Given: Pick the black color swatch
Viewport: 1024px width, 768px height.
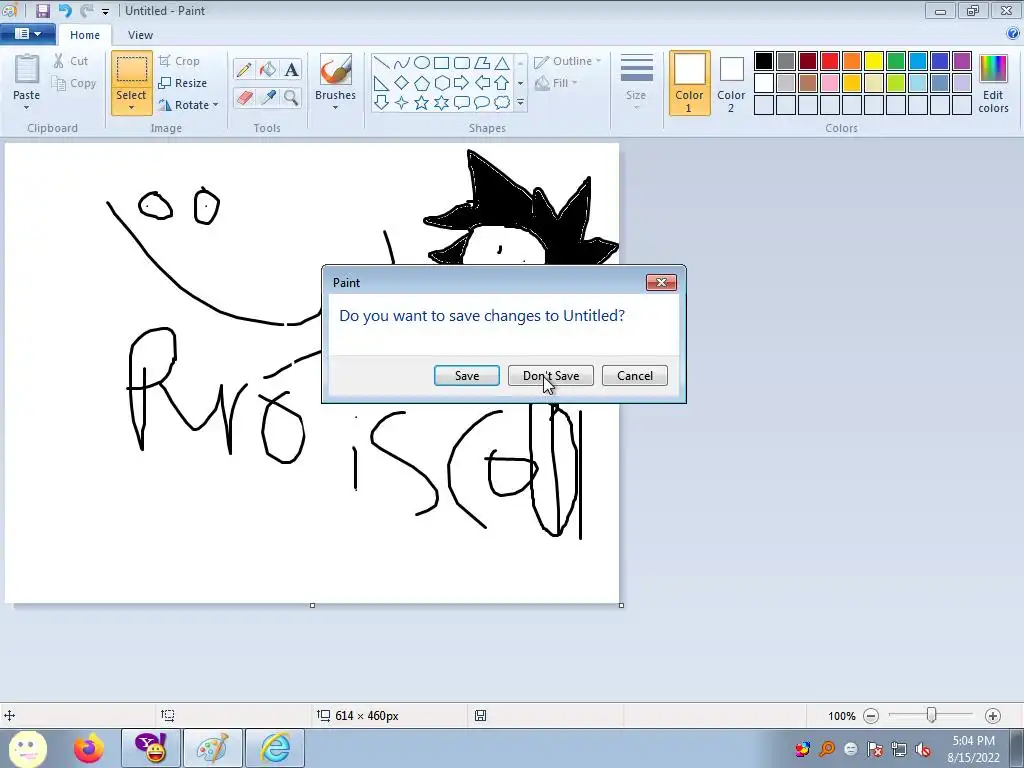Looking at the screenshot, I should point(764,61).
